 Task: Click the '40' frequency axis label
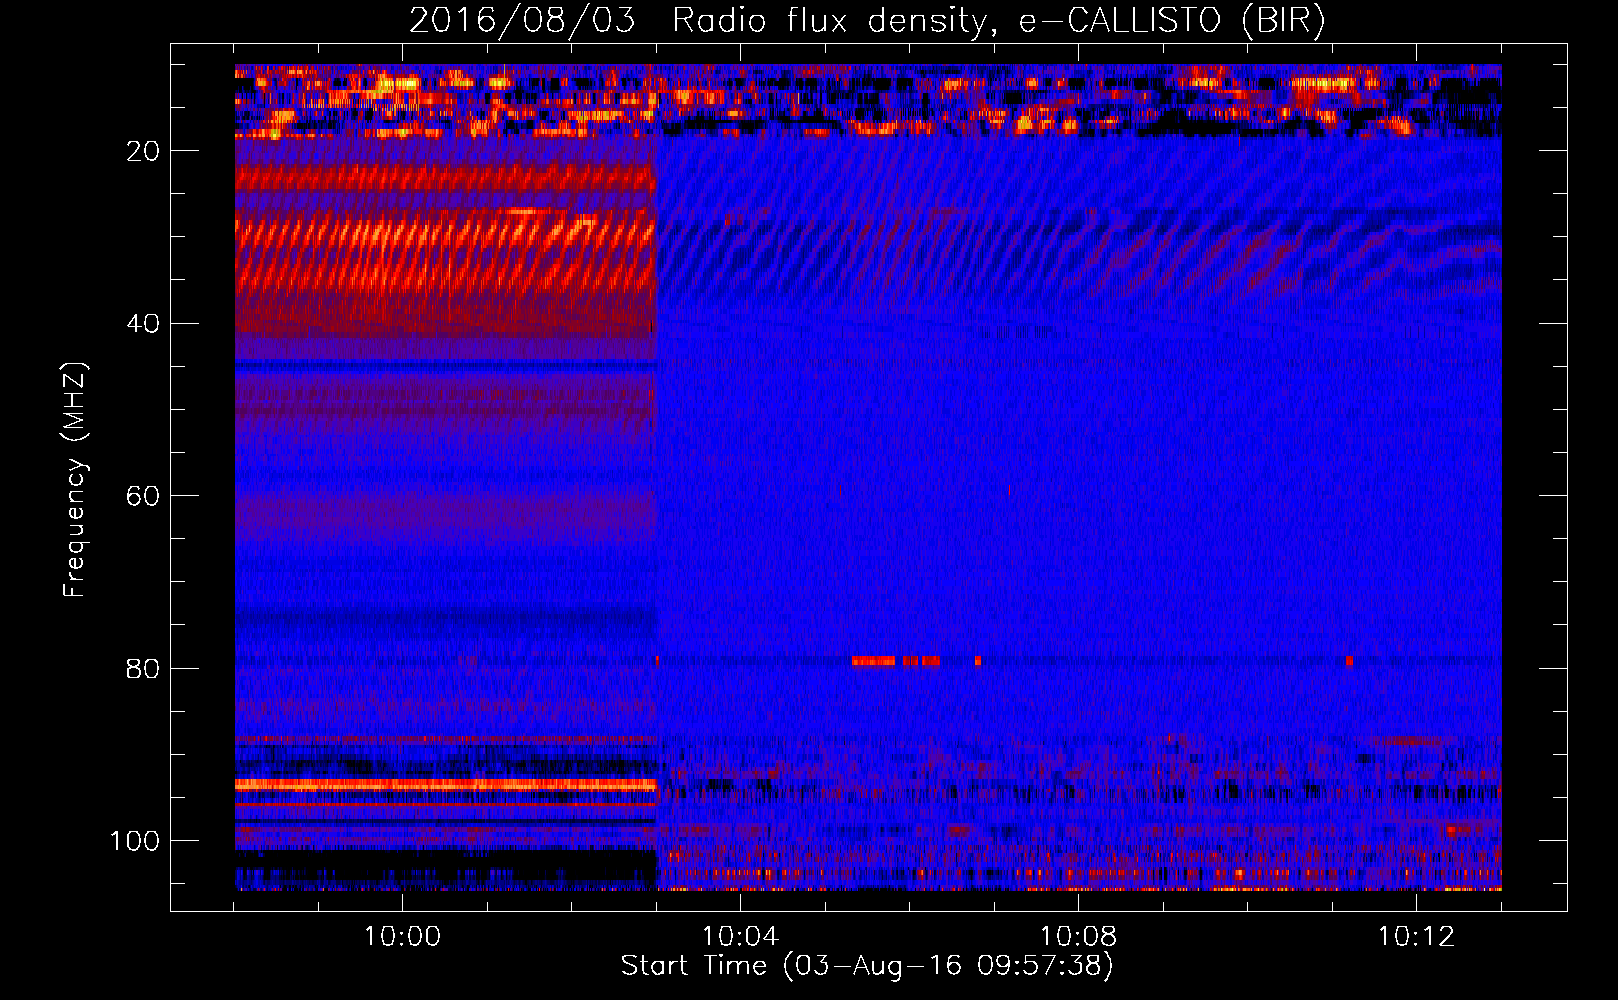(x=144, y=324)
